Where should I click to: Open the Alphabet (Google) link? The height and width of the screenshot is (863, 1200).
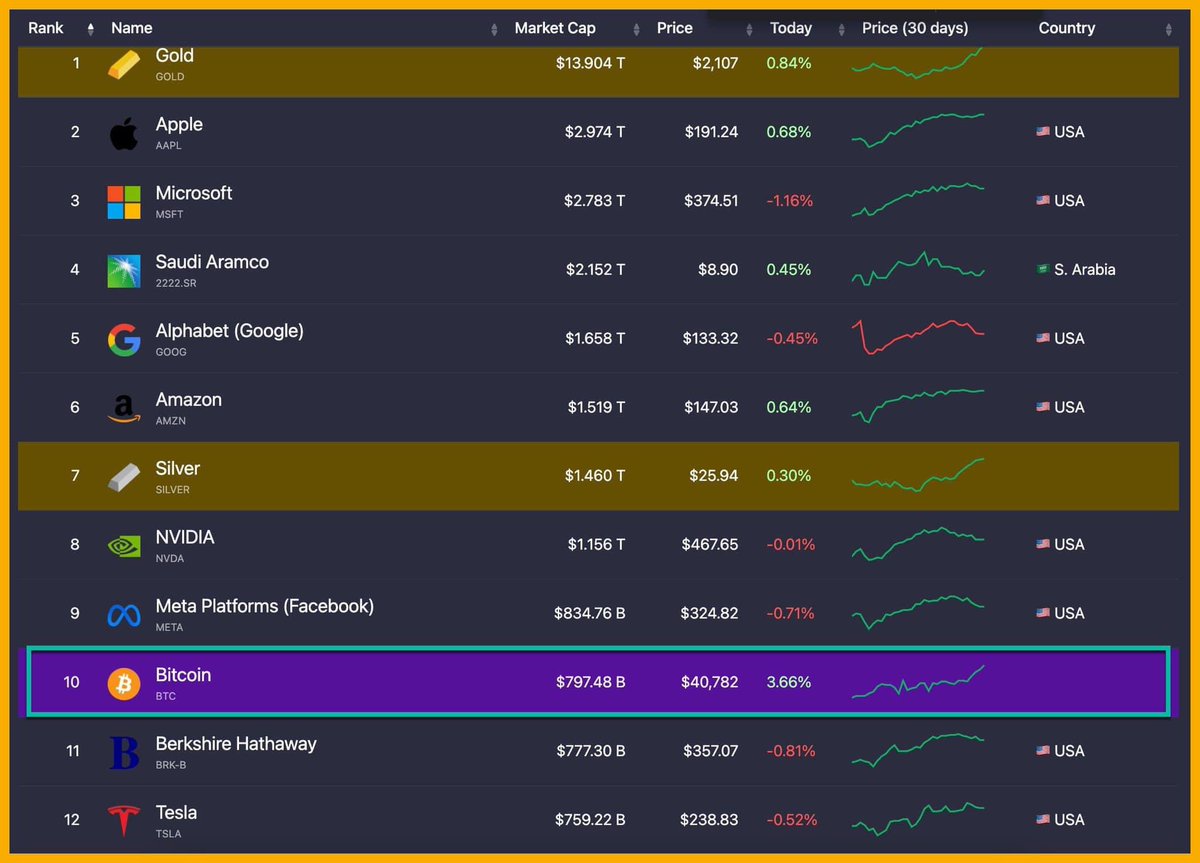point(230,331)
